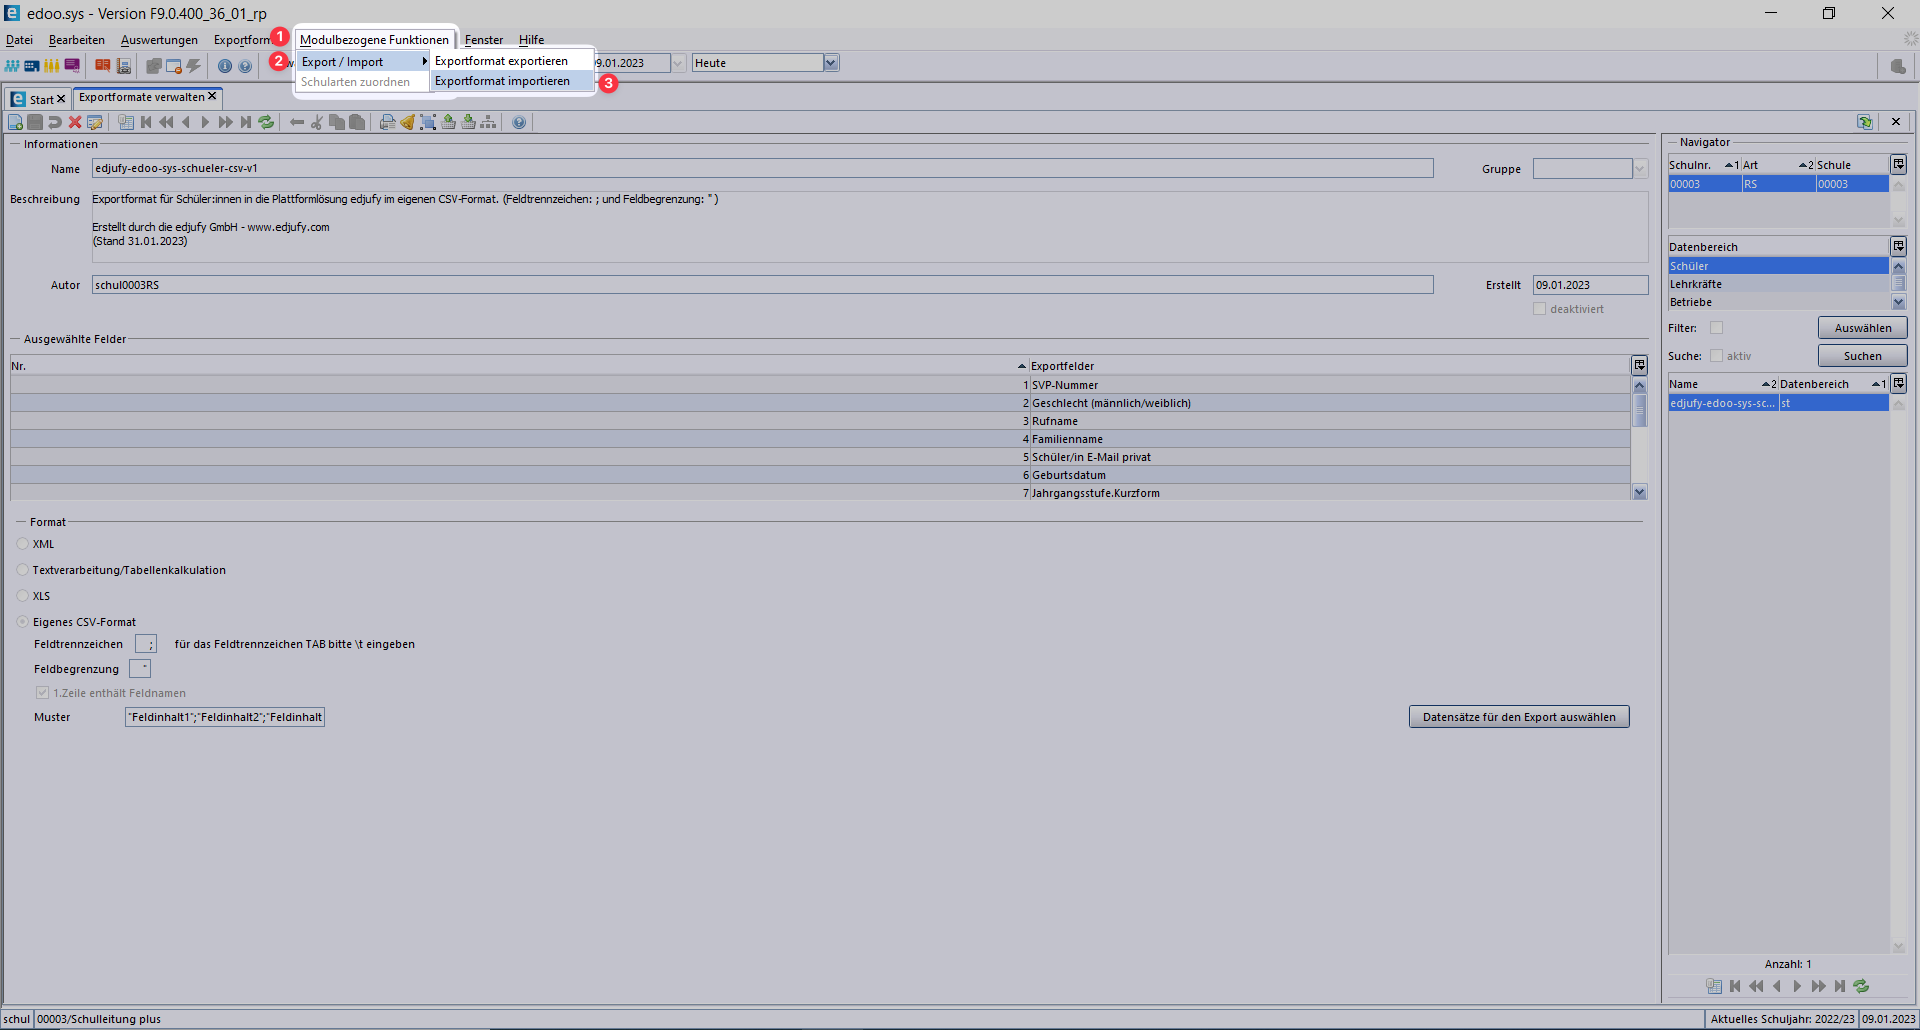The height and width of the screenshot is (1030, 1920).
Task: Open the Heute date range dropdown
Action: 831,62
